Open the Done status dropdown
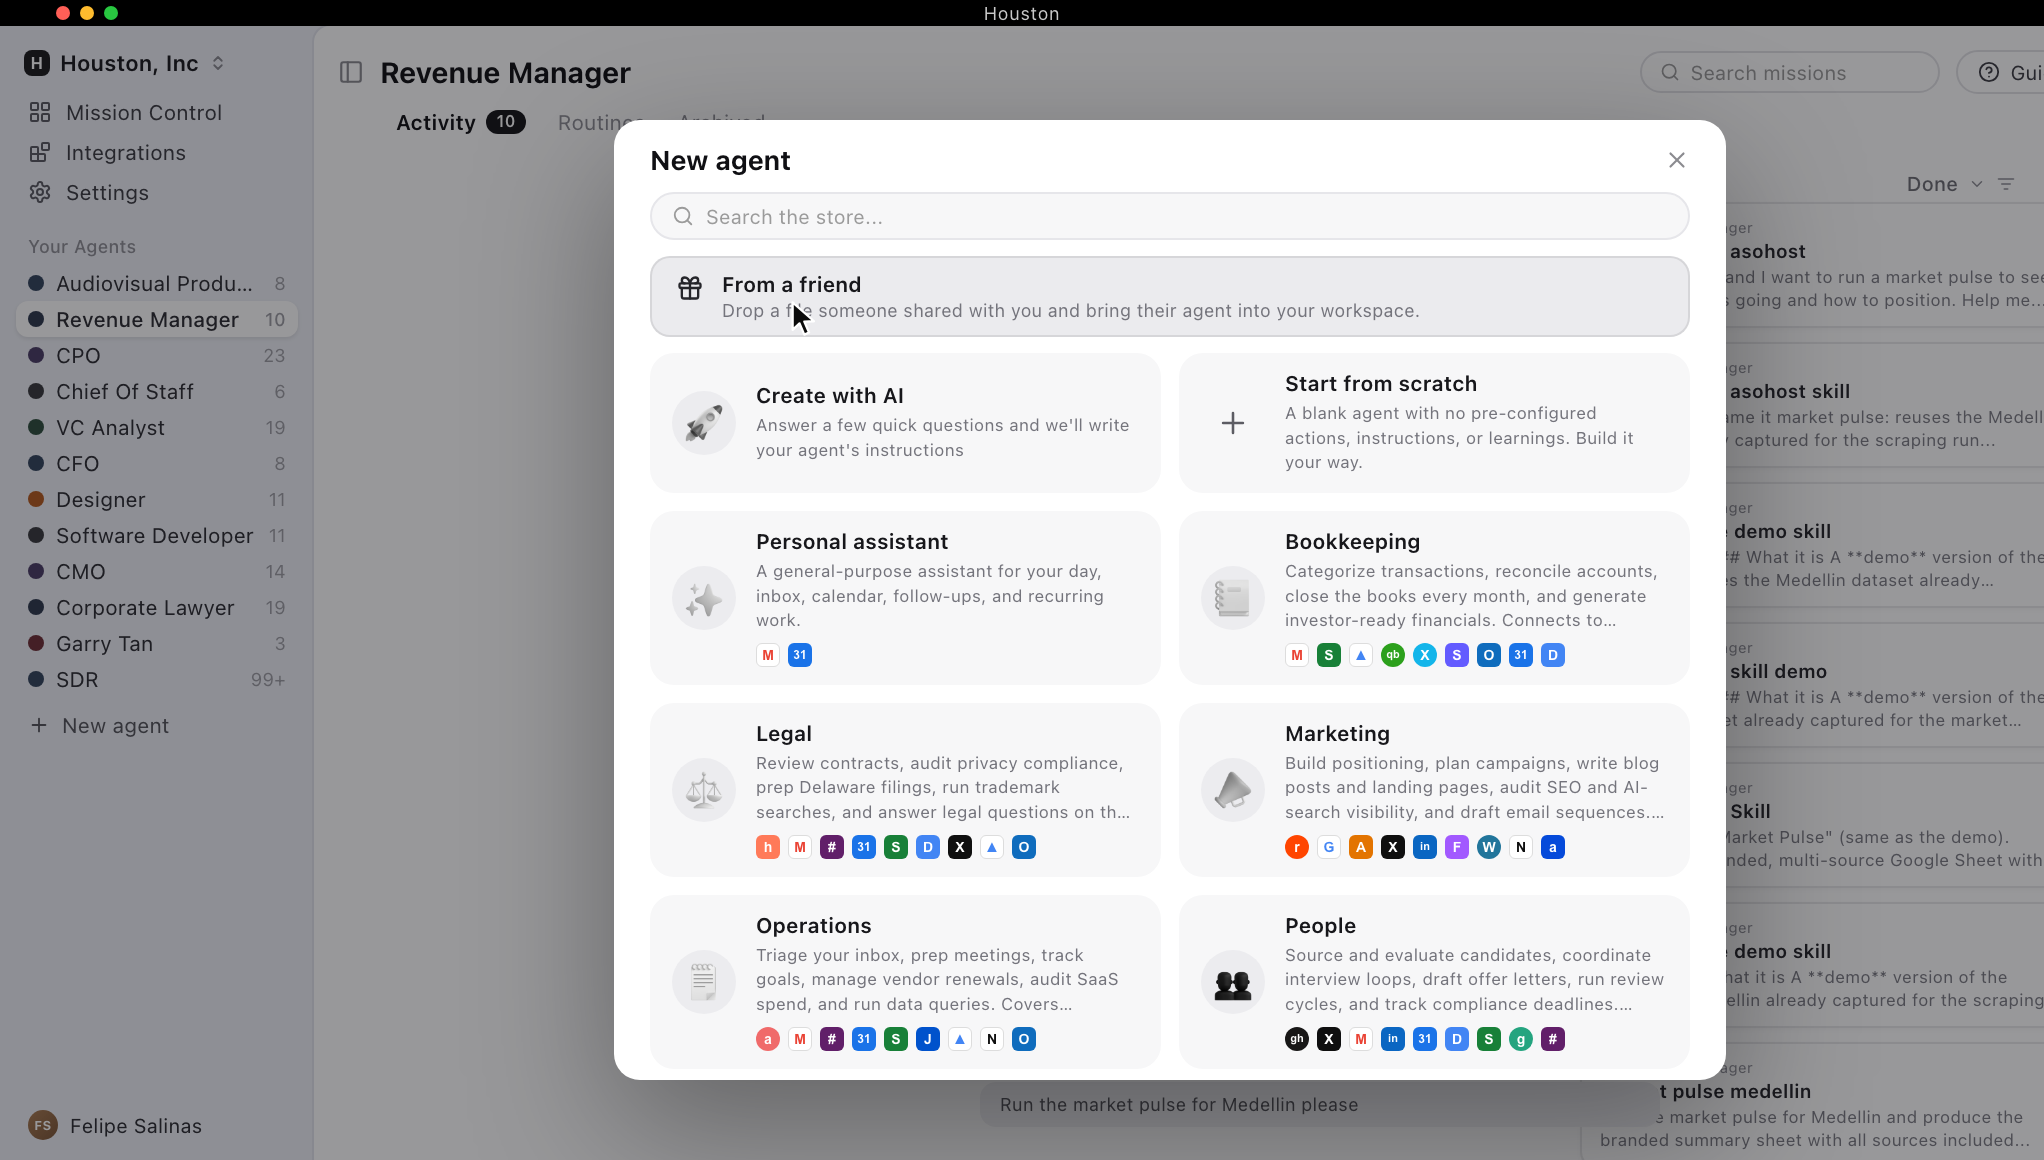The height and width of the screenshot is (1160, 2044). click(x=1944, y=184)
